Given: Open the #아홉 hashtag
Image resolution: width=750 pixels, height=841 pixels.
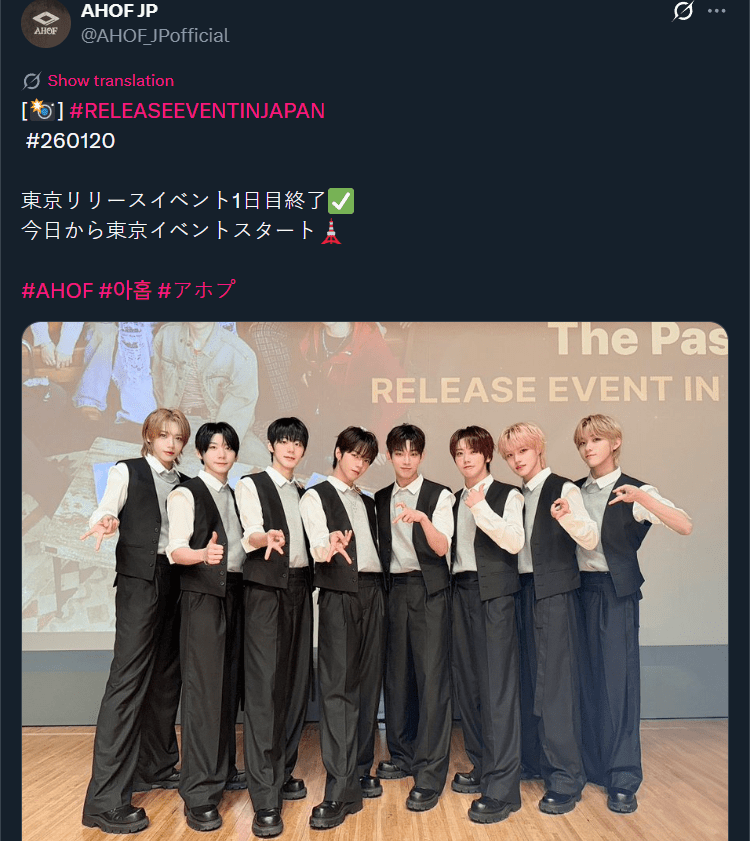Looking at the screenshot, I should [x=125, y=291].
